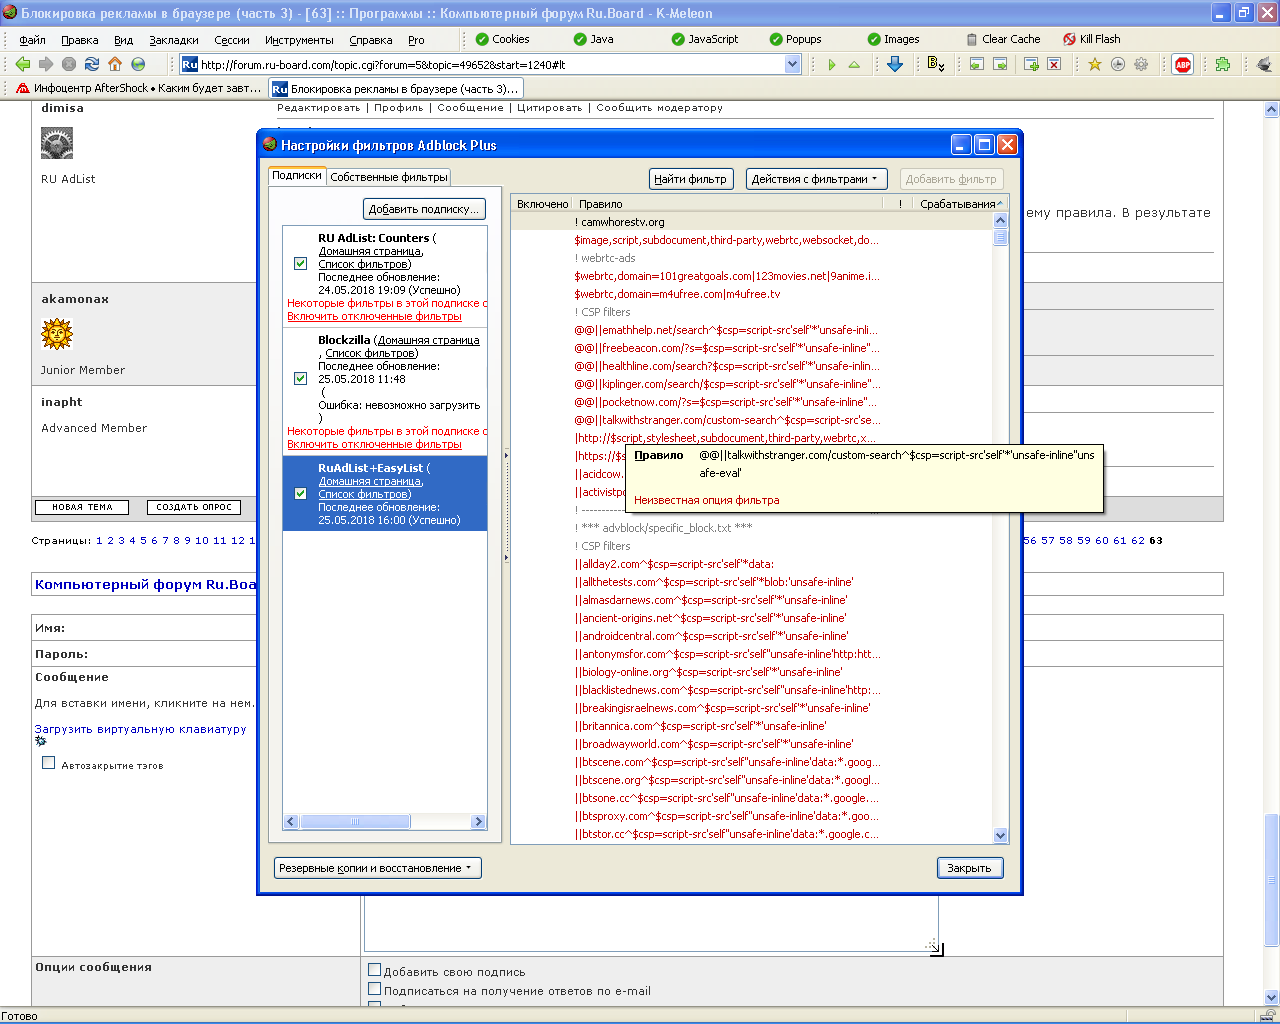Click the Добавить подписку button
The height and width of the screenshot is (1024, 1280).
click(x=424, y=209)
